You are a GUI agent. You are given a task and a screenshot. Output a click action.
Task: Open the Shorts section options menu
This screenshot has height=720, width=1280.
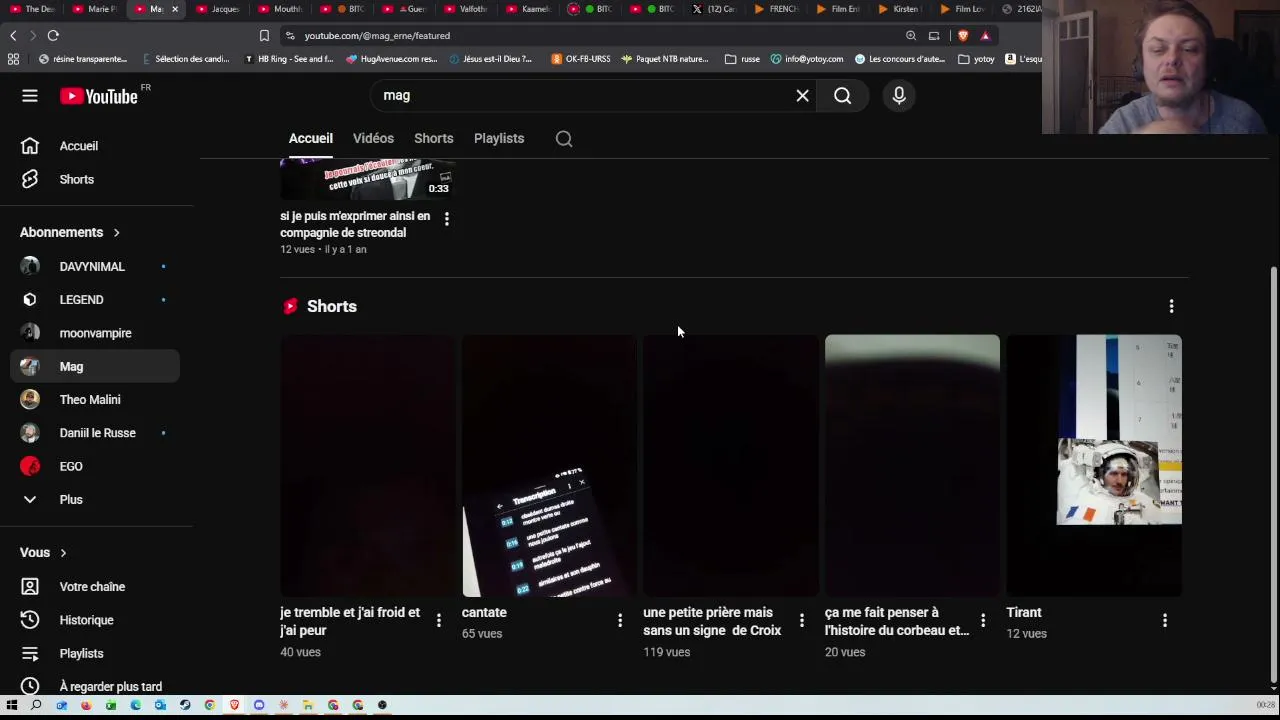1172,306
